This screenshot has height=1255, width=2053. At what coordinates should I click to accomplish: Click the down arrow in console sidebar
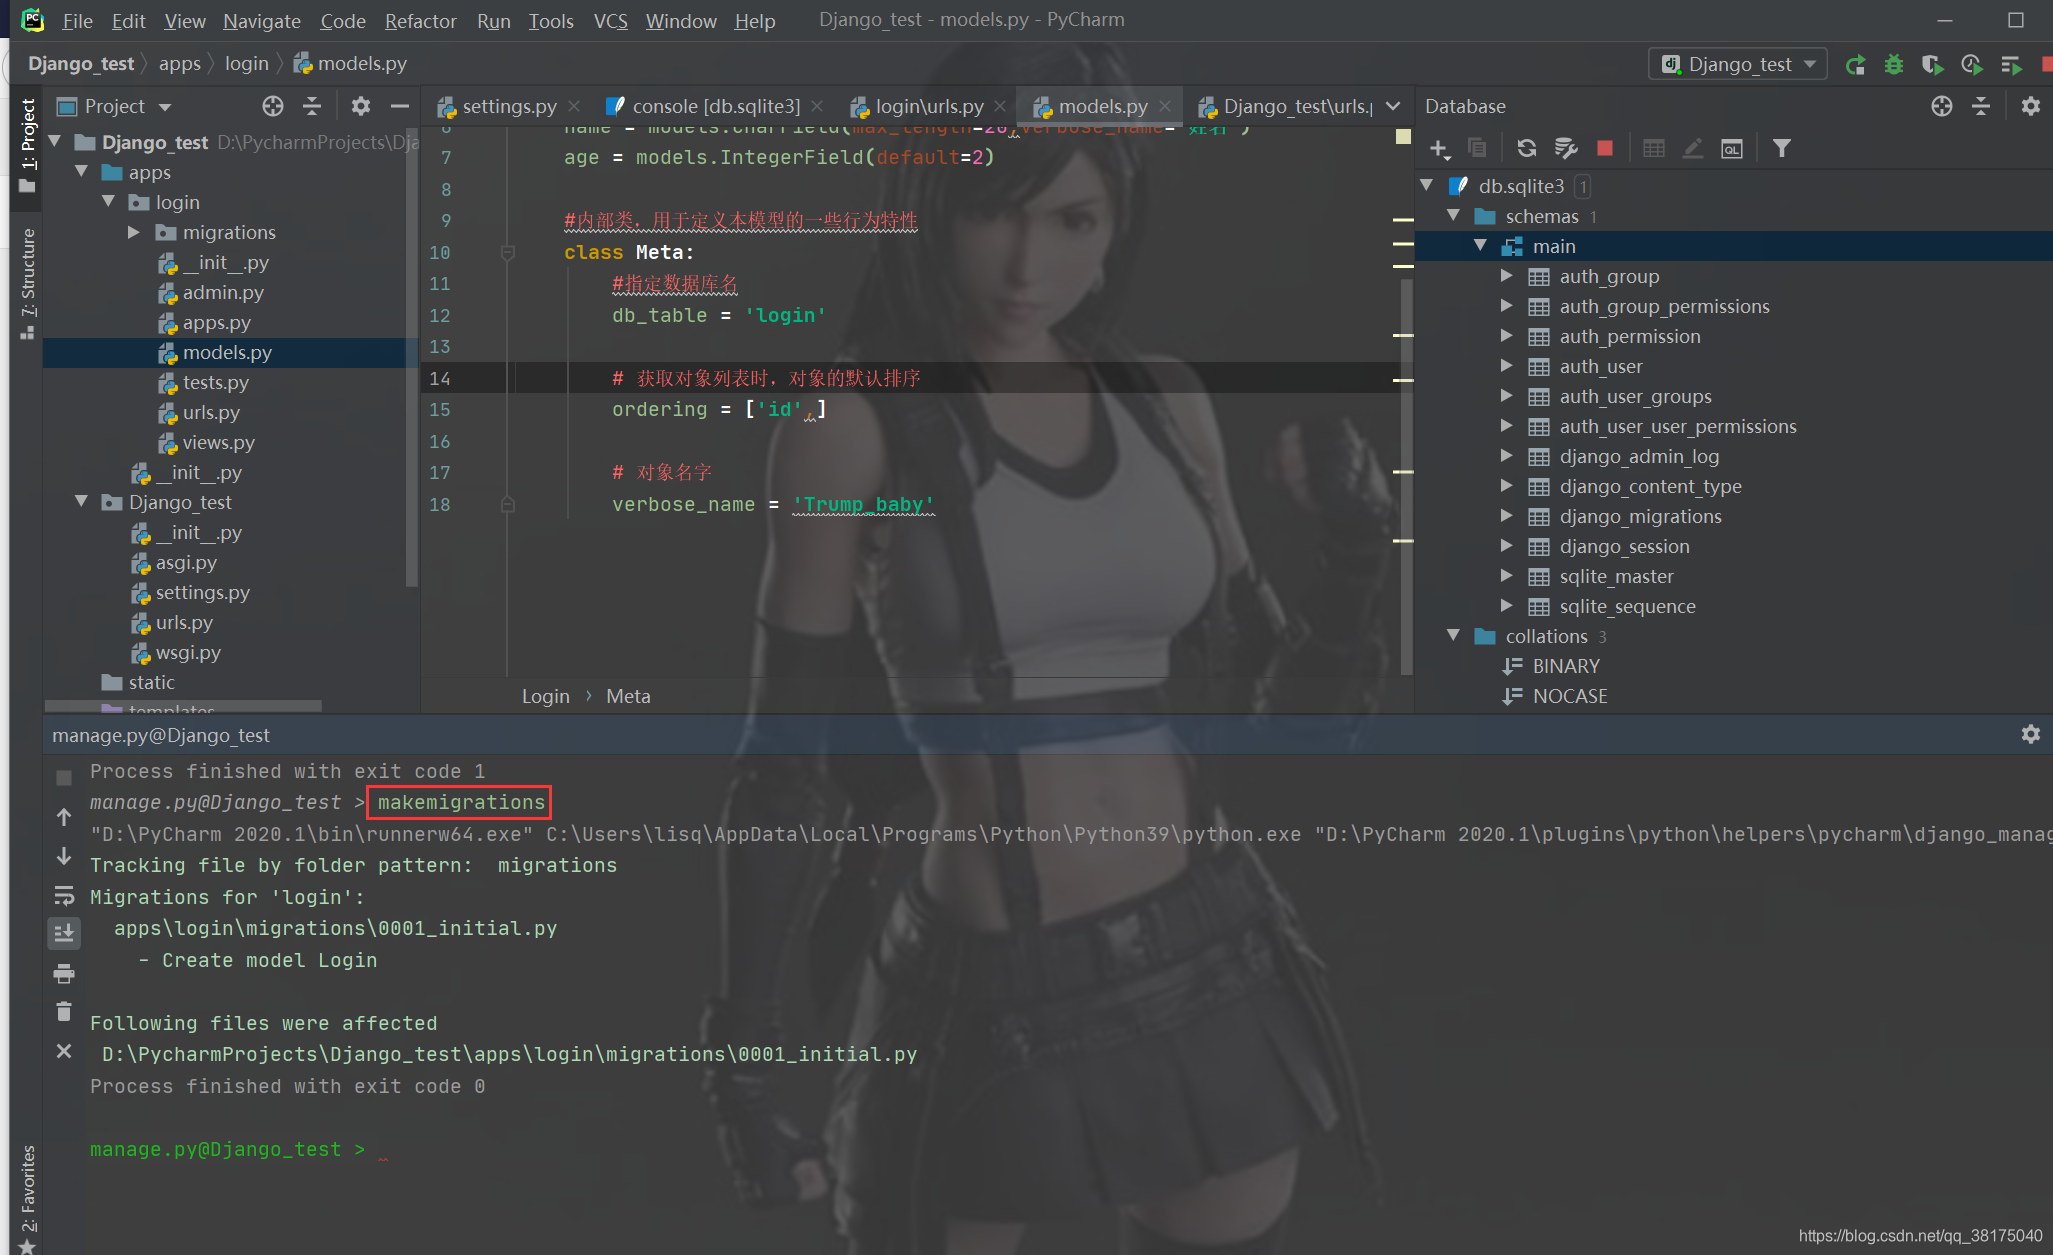[x=64, y=857]
